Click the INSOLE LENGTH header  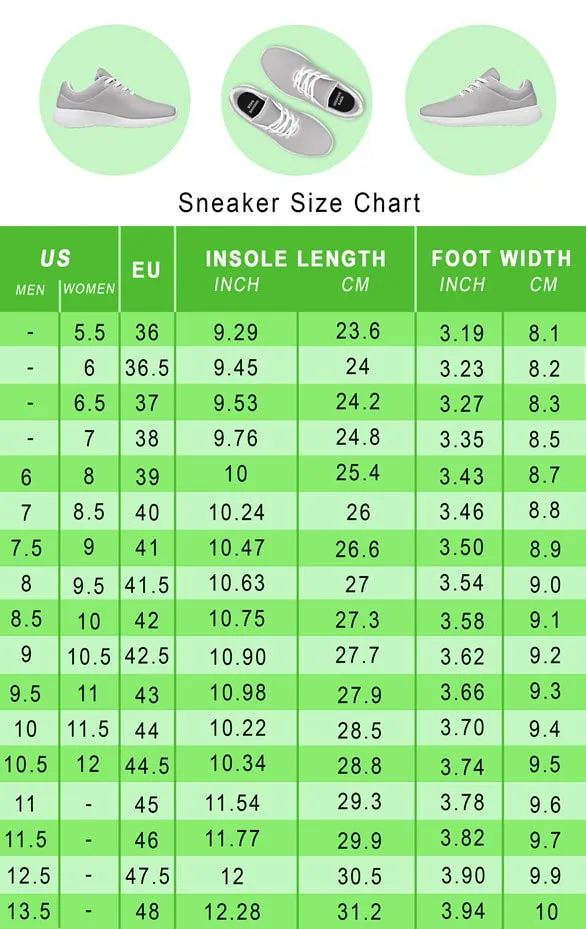[x=296, y=258]
